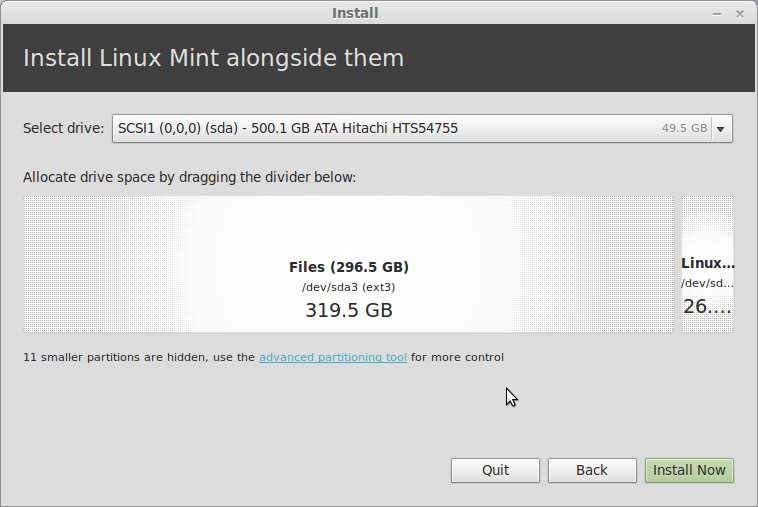Viewport: 758px width, 507px height.
Task: Start installation with Install Now
Action: point(689,470)
